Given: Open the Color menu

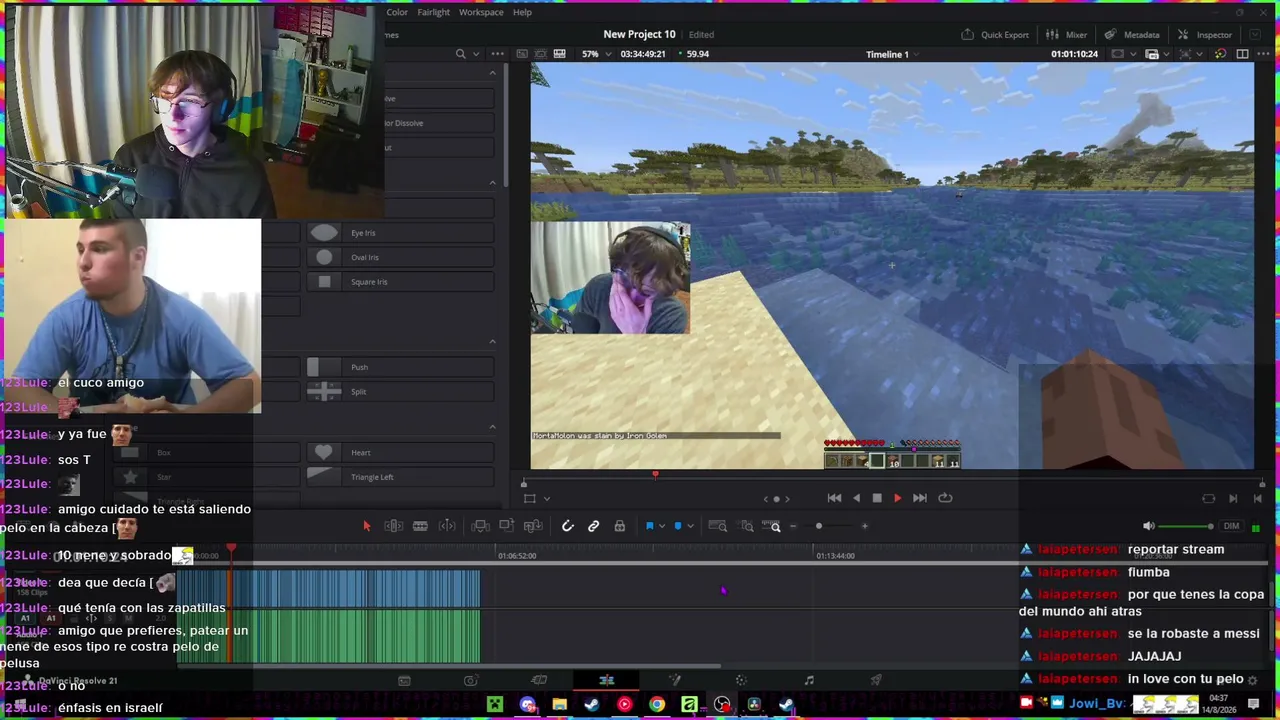Looking at the screenshot, I should tap(397, 12).
